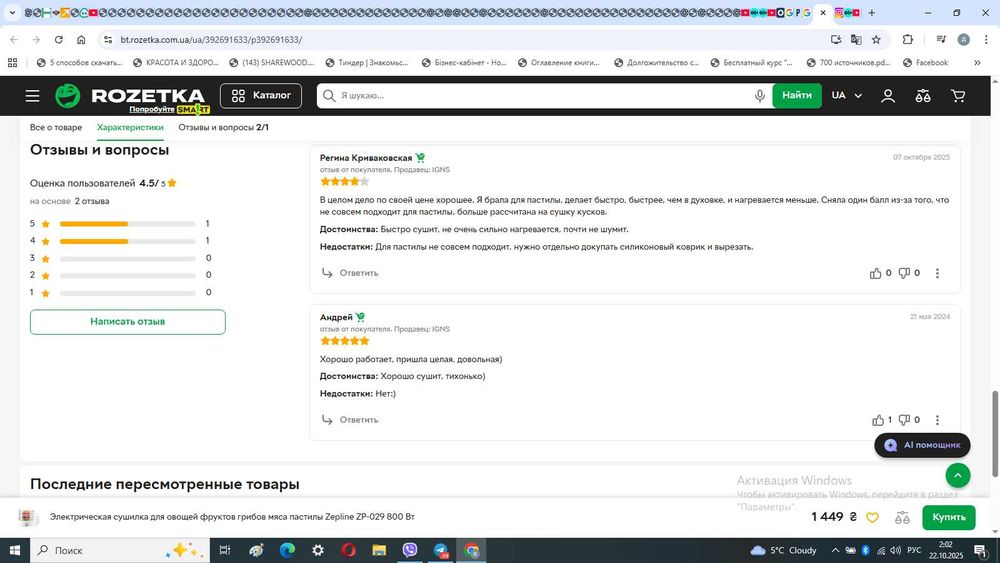The height and width of the screenshot is (563, 1000).
Task: Open three-dot options on Андрей's review
Action: coord(937,420)
